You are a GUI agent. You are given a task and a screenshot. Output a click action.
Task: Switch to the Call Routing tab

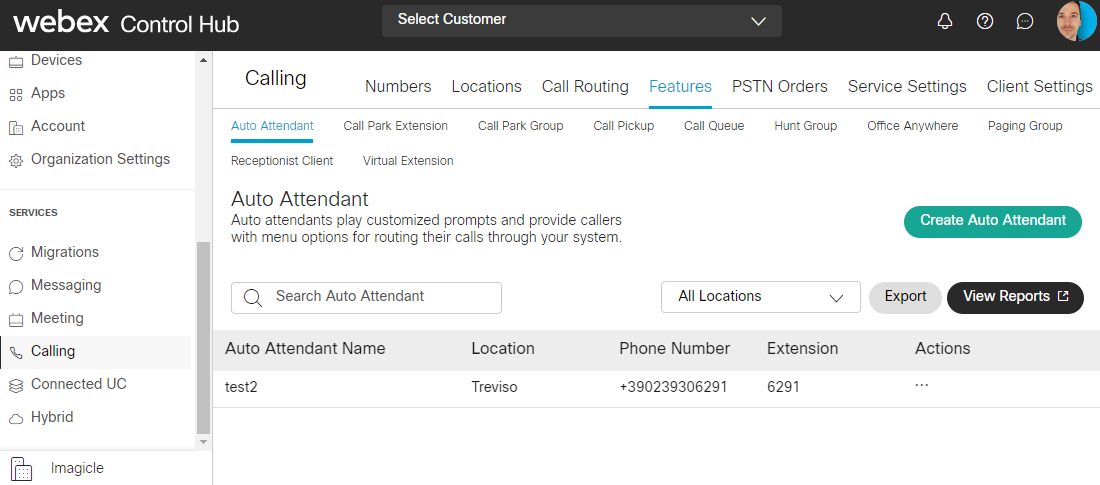(585, 86)
